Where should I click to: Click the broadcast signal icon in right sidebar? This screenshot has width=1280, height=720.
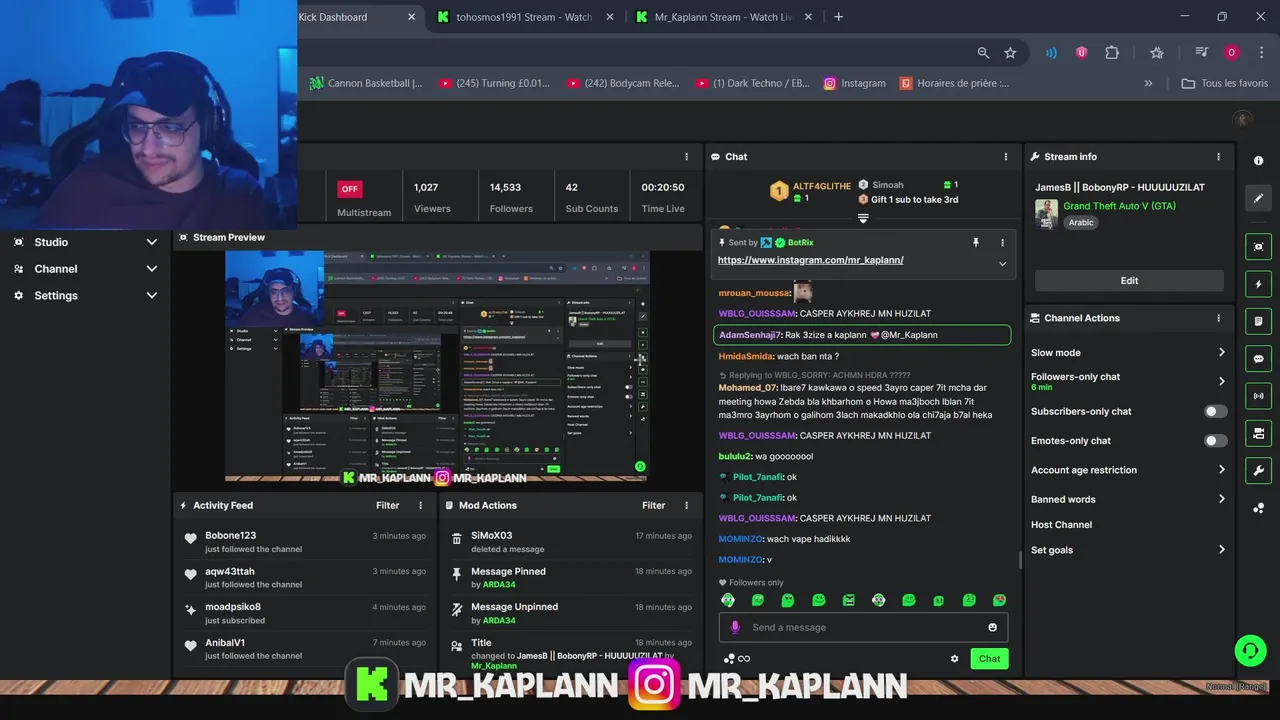[1258, 396]
